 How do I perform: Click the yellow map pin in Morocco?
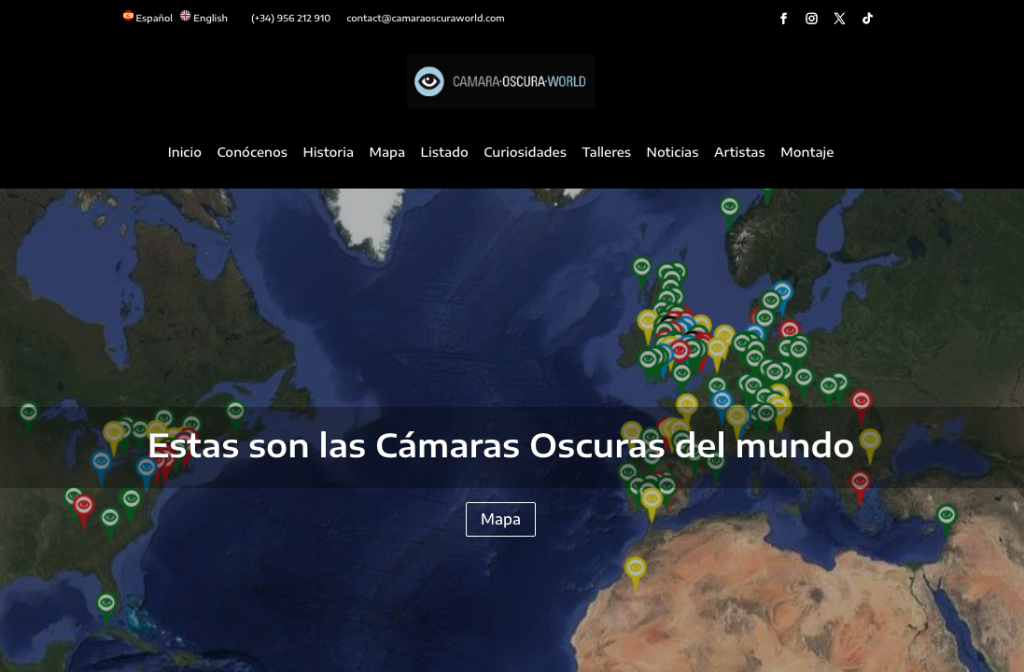click(635, 569)
